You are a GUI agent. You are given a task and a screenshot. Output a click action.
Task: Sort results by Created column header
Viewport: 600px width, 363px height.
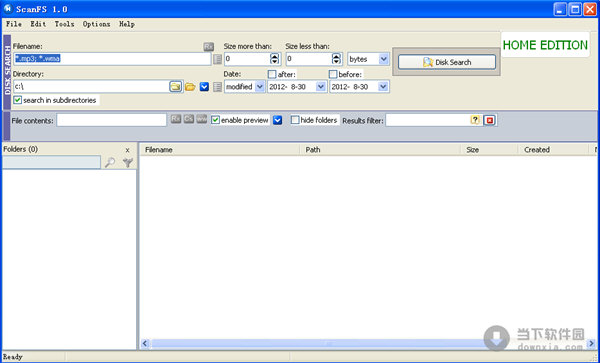[x=553, y=150]
